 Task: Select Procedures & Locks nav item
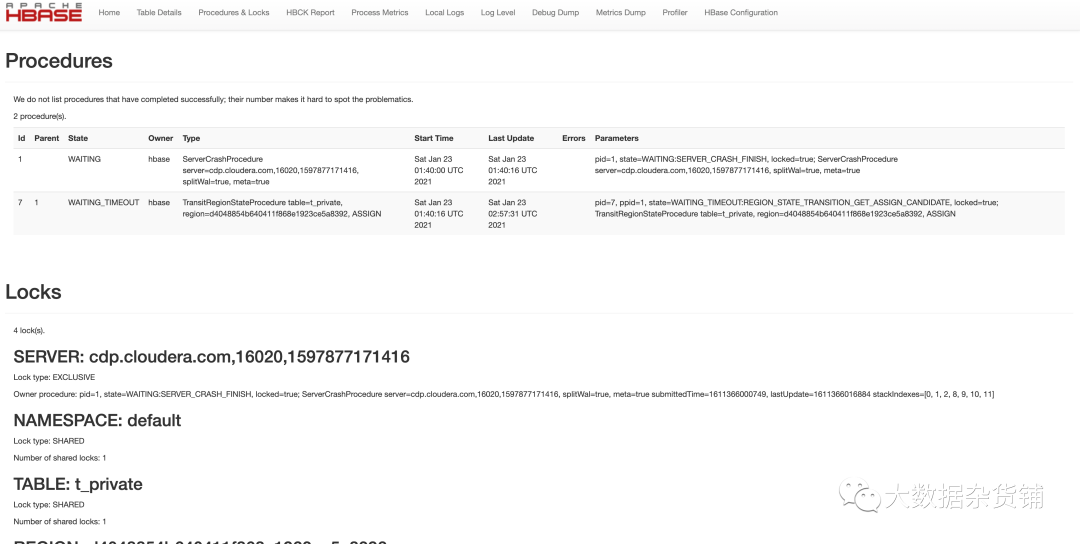coord(233,12)
